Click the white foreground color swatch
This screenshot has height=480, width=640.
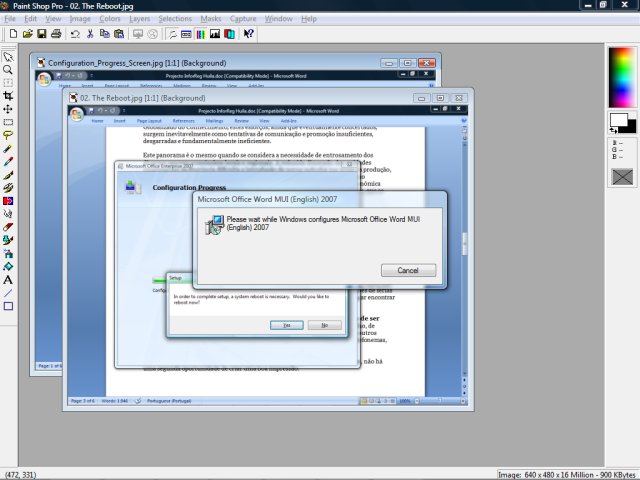point(618,119)
